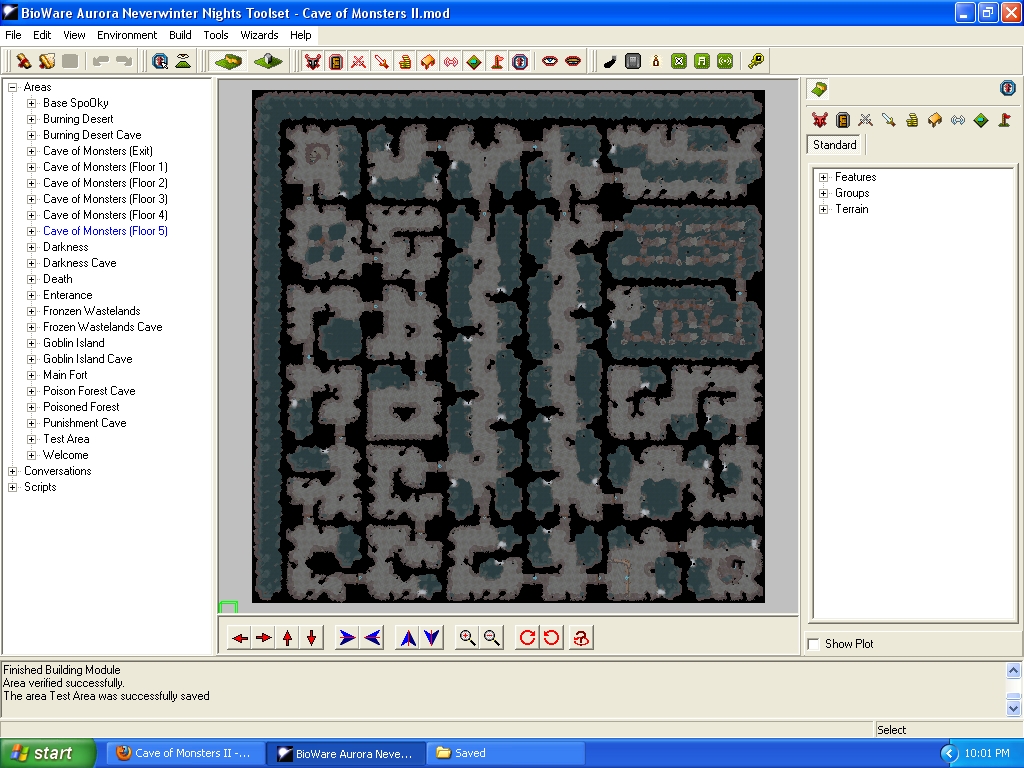Enable the Show Plot checkbox

coord(814,644)
